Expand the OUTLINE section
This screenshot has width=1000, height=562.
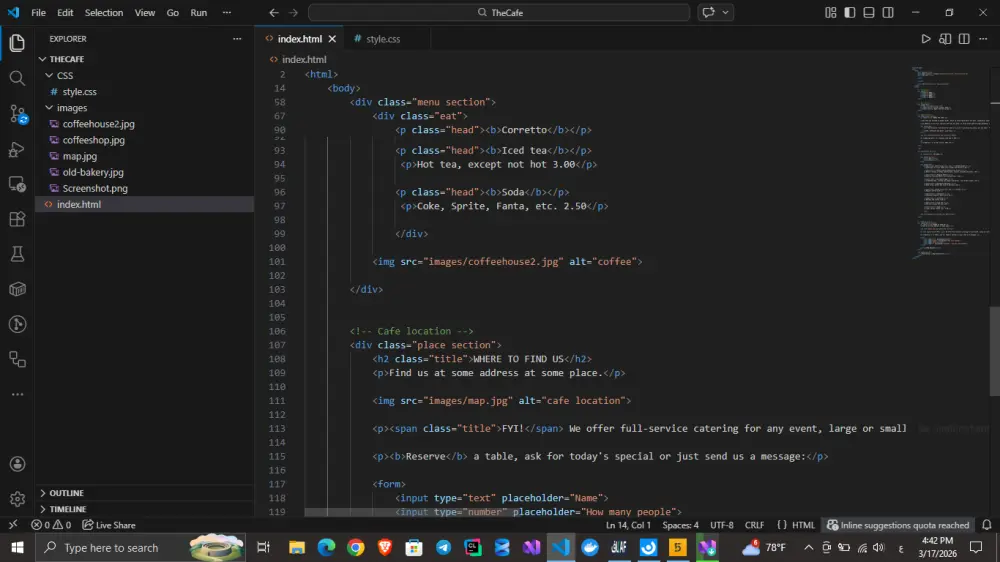(66, 492)
